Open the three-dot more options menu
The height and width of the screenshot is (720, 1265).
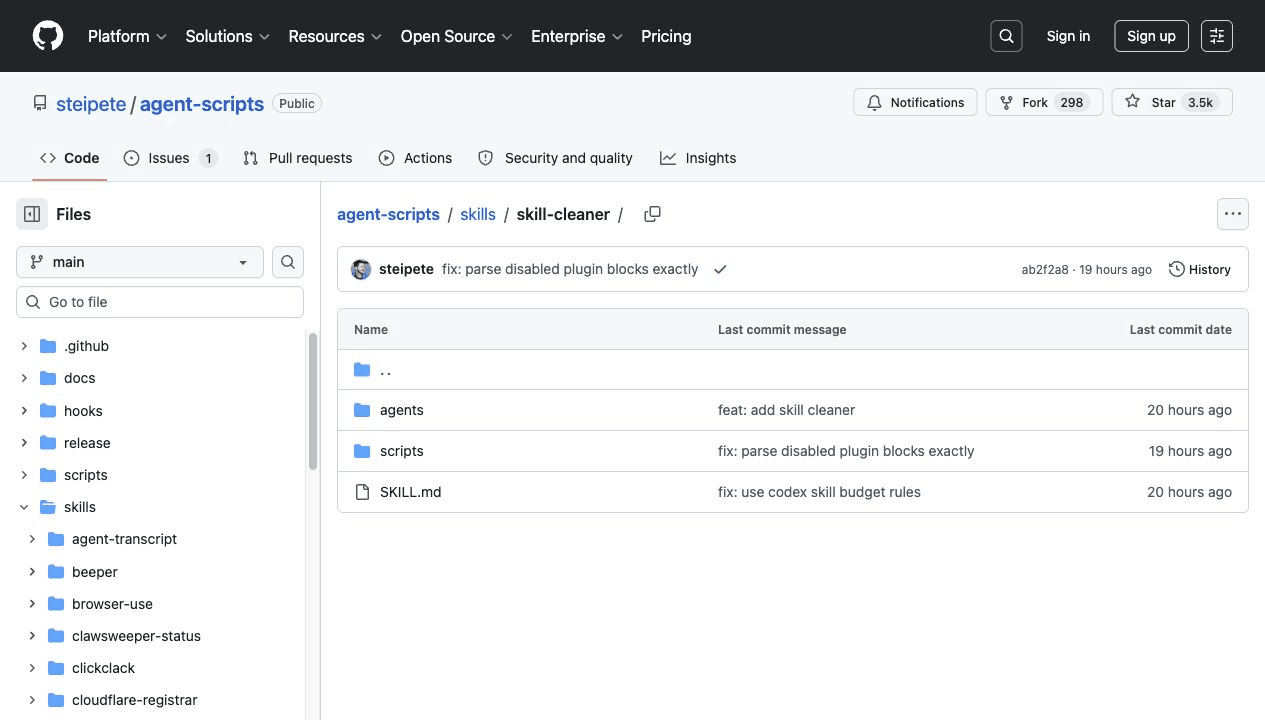coord(1233,214)
